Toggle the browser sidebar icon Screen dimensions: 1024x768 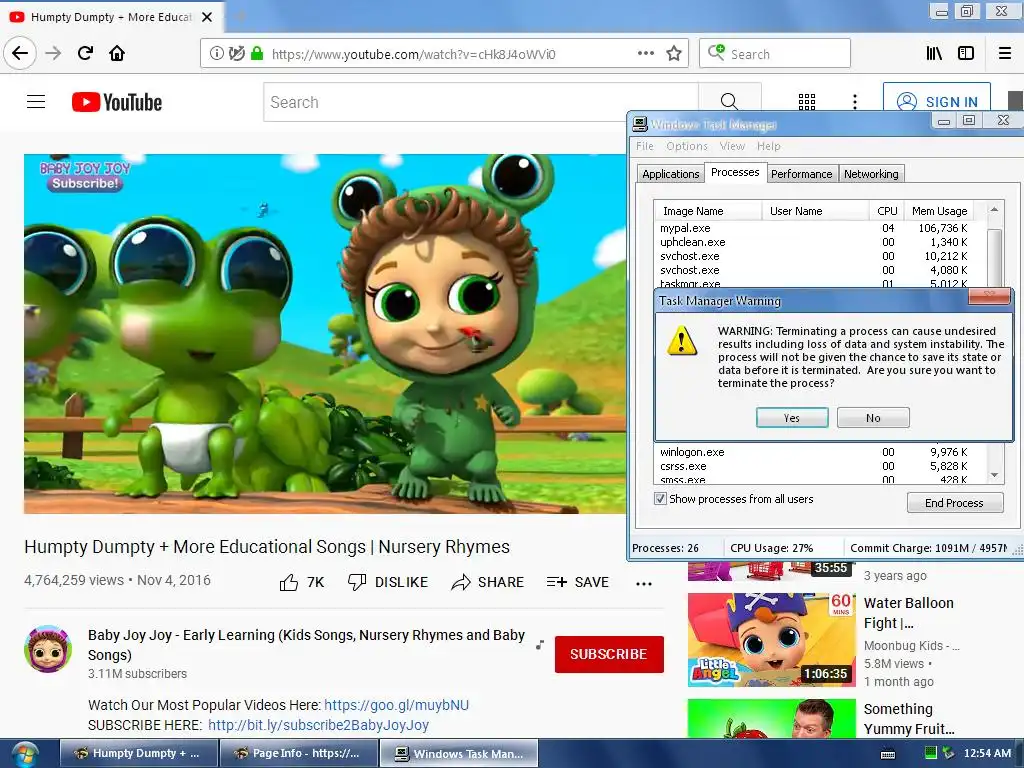coord(966,54)
